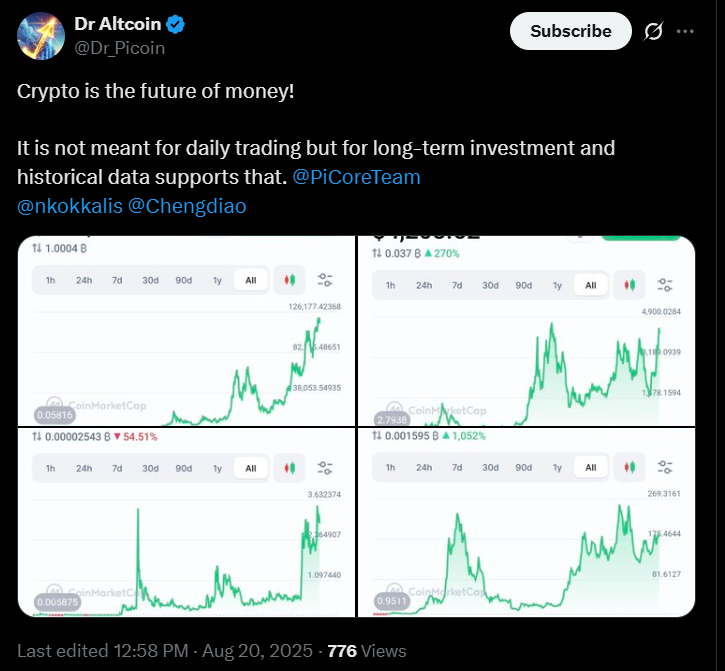Click the Subscribe button

tap(571, 31)
